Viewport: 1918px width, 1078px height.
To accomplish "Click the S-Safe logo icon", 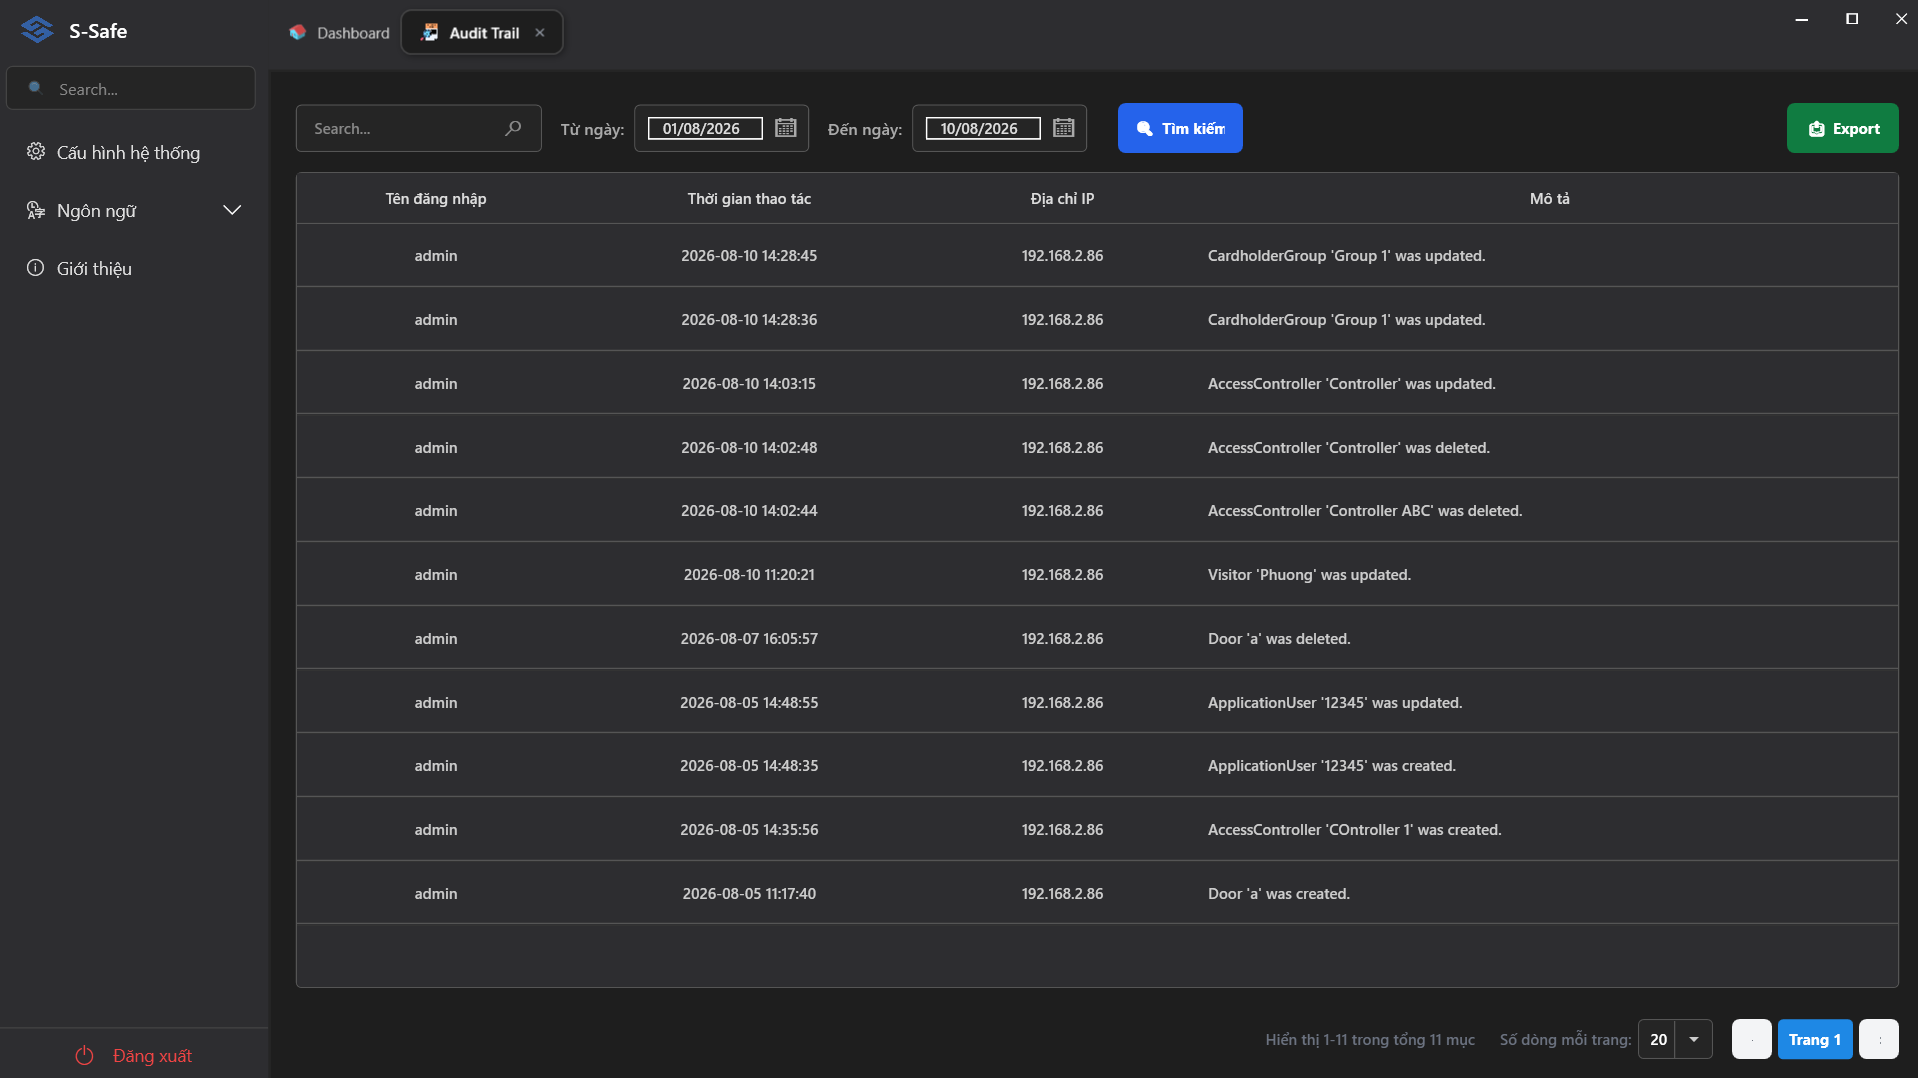I will tap(37, 30).
